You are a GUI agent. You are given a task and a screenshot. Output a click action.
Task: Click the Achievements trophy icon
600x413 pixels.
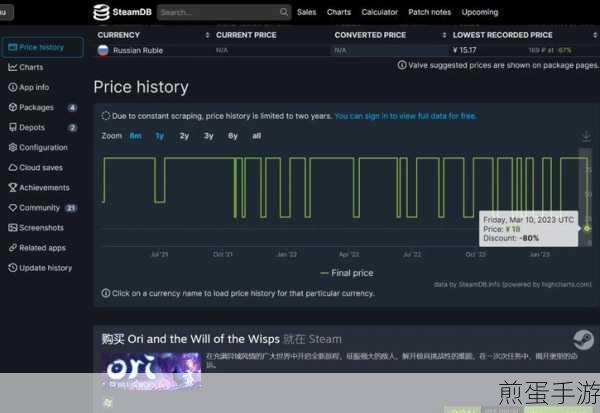(x=13, y=188)
